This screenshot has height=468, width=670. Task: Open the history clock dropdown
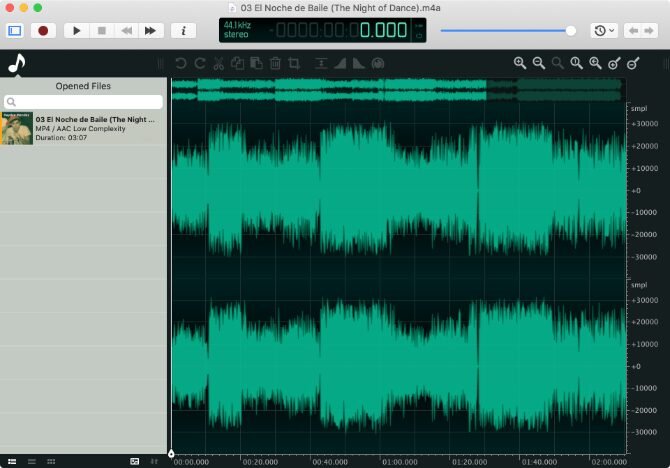point(604,31)
